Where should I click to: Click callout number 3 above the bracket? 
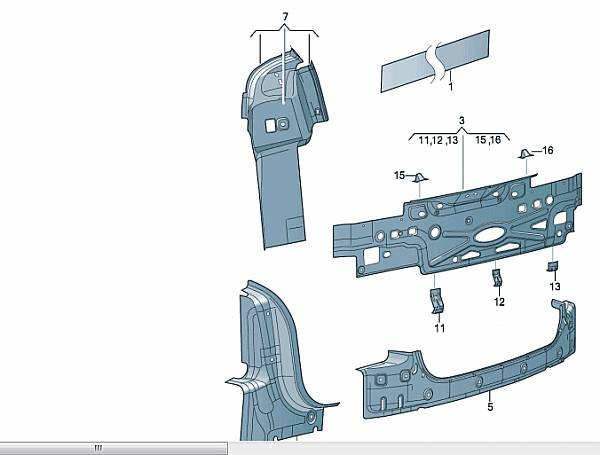click(x=461, y=121)
